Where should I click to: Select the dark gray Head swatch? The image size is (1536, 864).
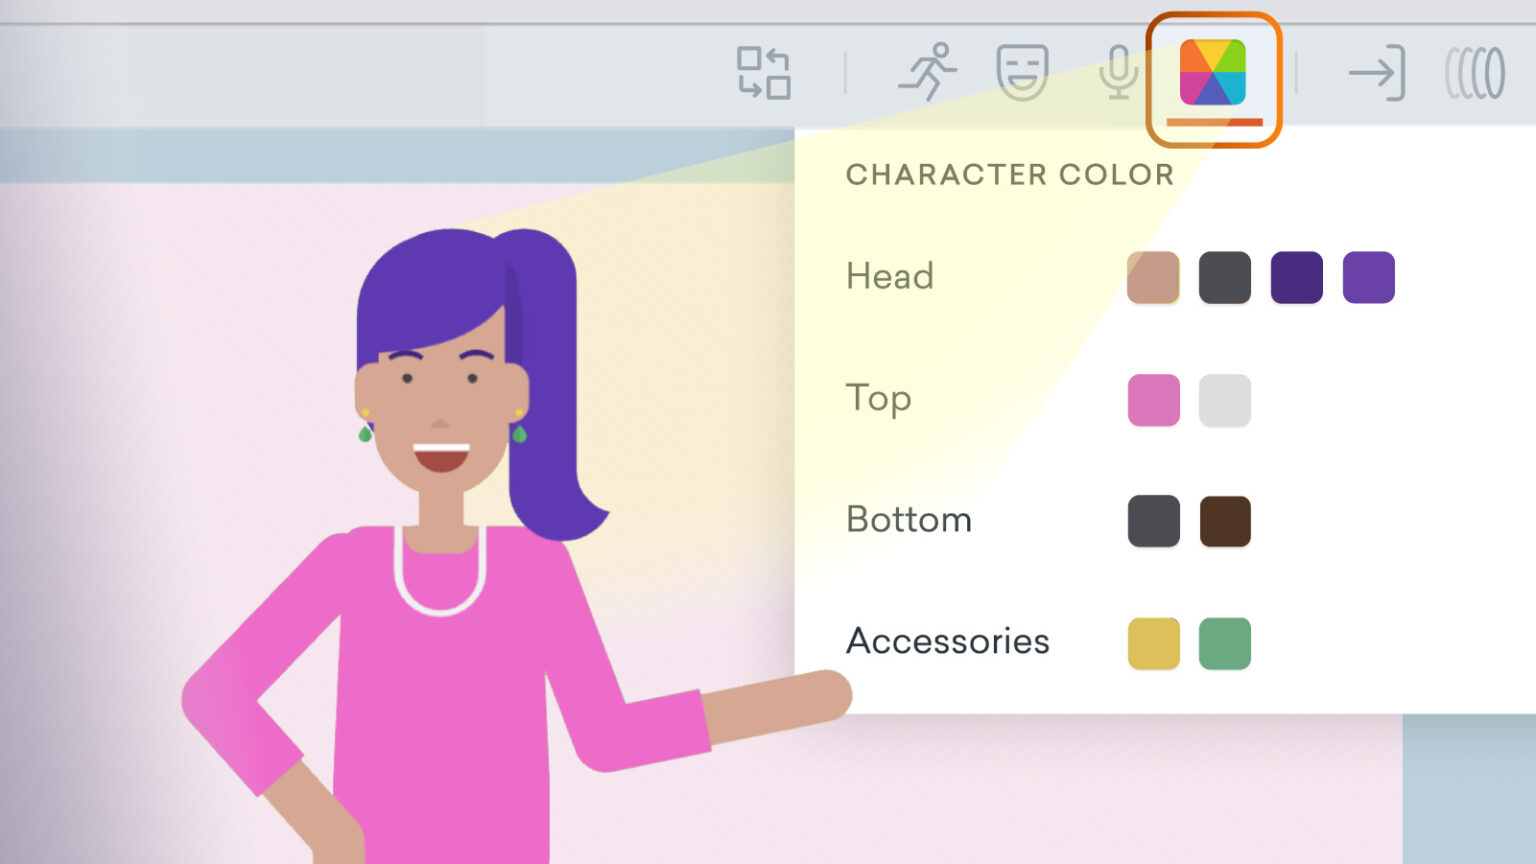pos(1224,277)
